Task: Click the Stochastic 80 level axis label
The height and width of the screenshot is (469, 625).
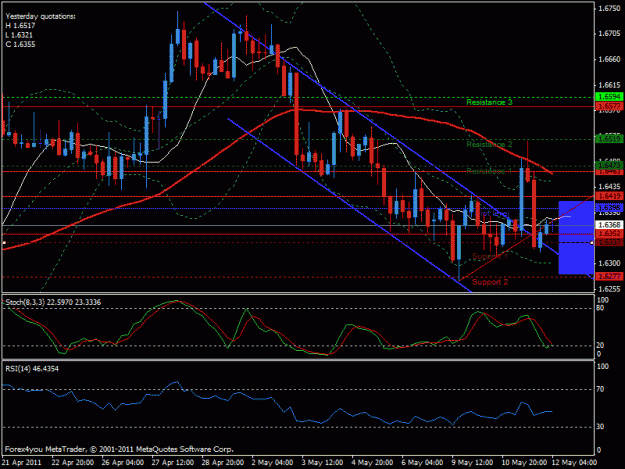Action: tap(601, 308)
